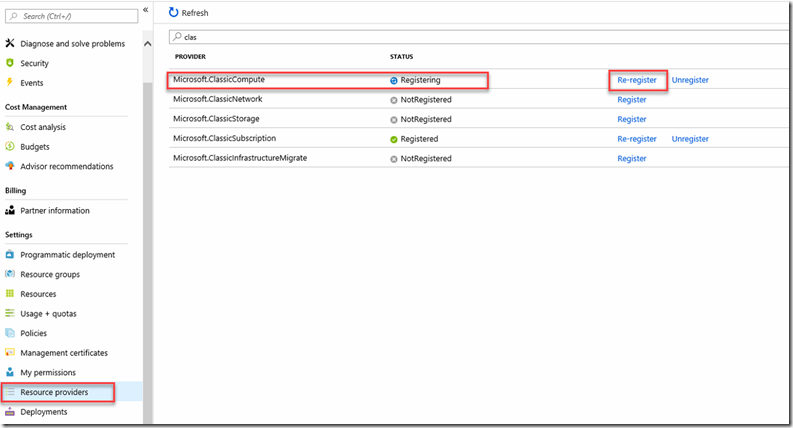
Task: Click the magnifier icon in the provider filter box
Action: (x=177, y=36)
